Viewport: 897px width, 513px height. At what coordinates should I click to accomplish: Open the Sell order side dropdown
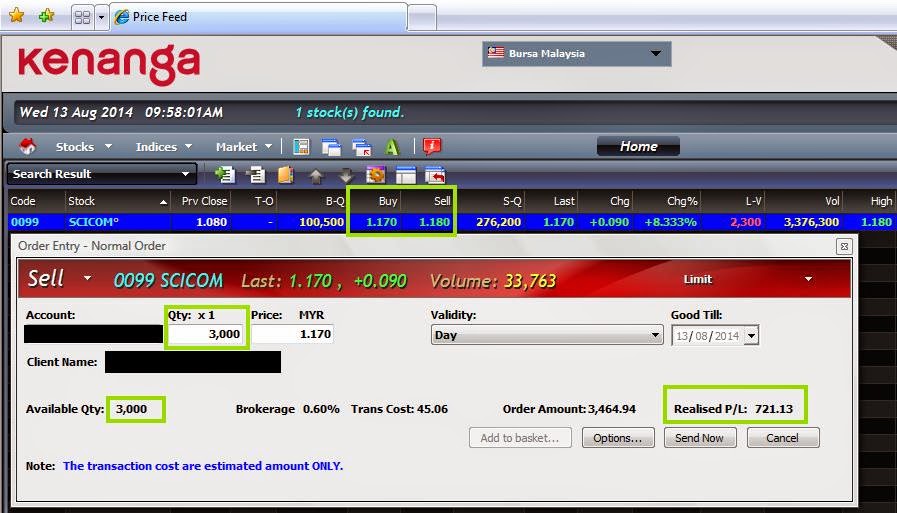[87, 279]
